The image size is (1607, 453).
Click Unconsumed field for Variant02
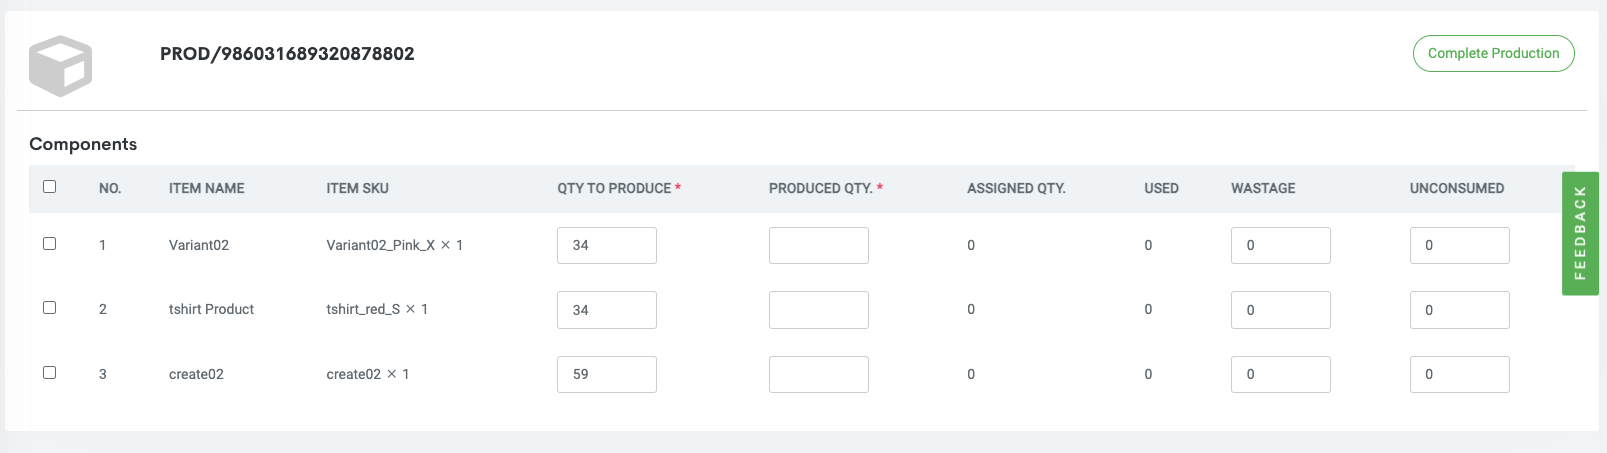tap(1460, 245)
